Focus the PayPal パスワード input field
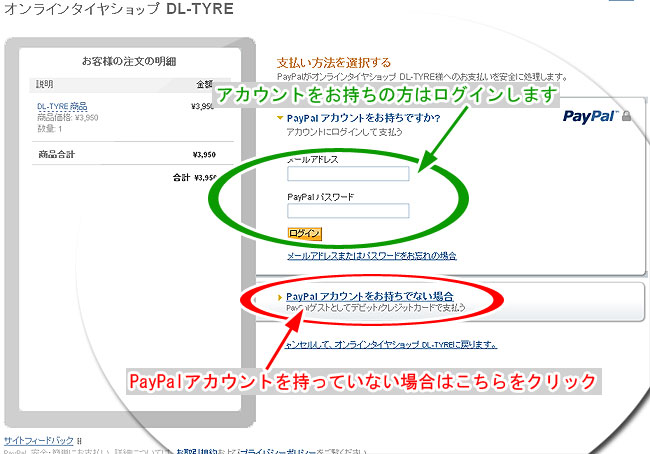 click(348, 211)
